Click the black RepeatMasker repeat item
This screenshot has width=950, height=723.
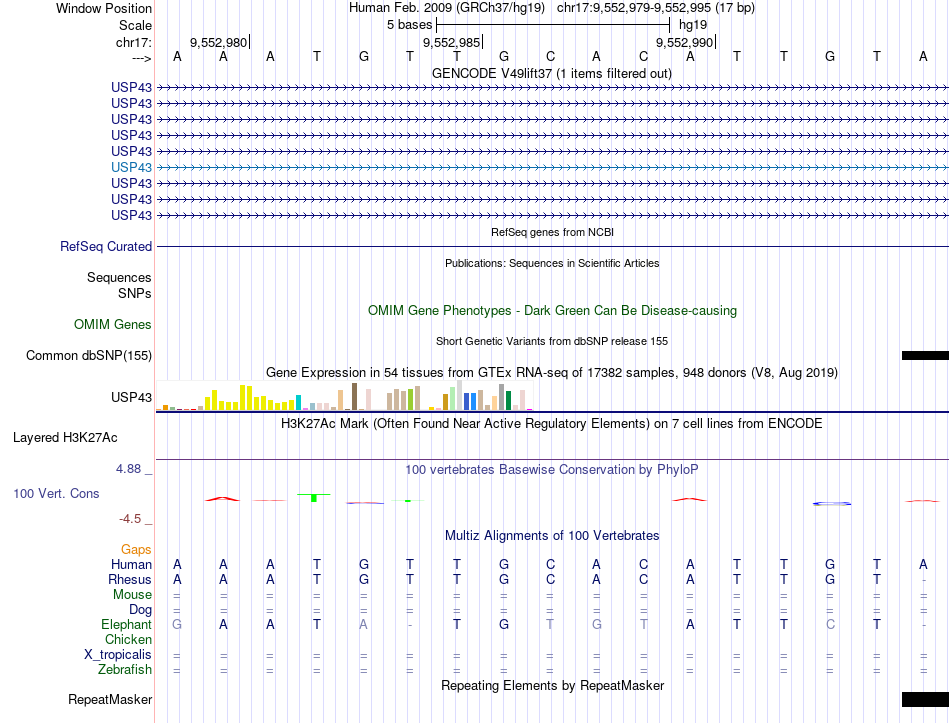(x=925, y=699)
